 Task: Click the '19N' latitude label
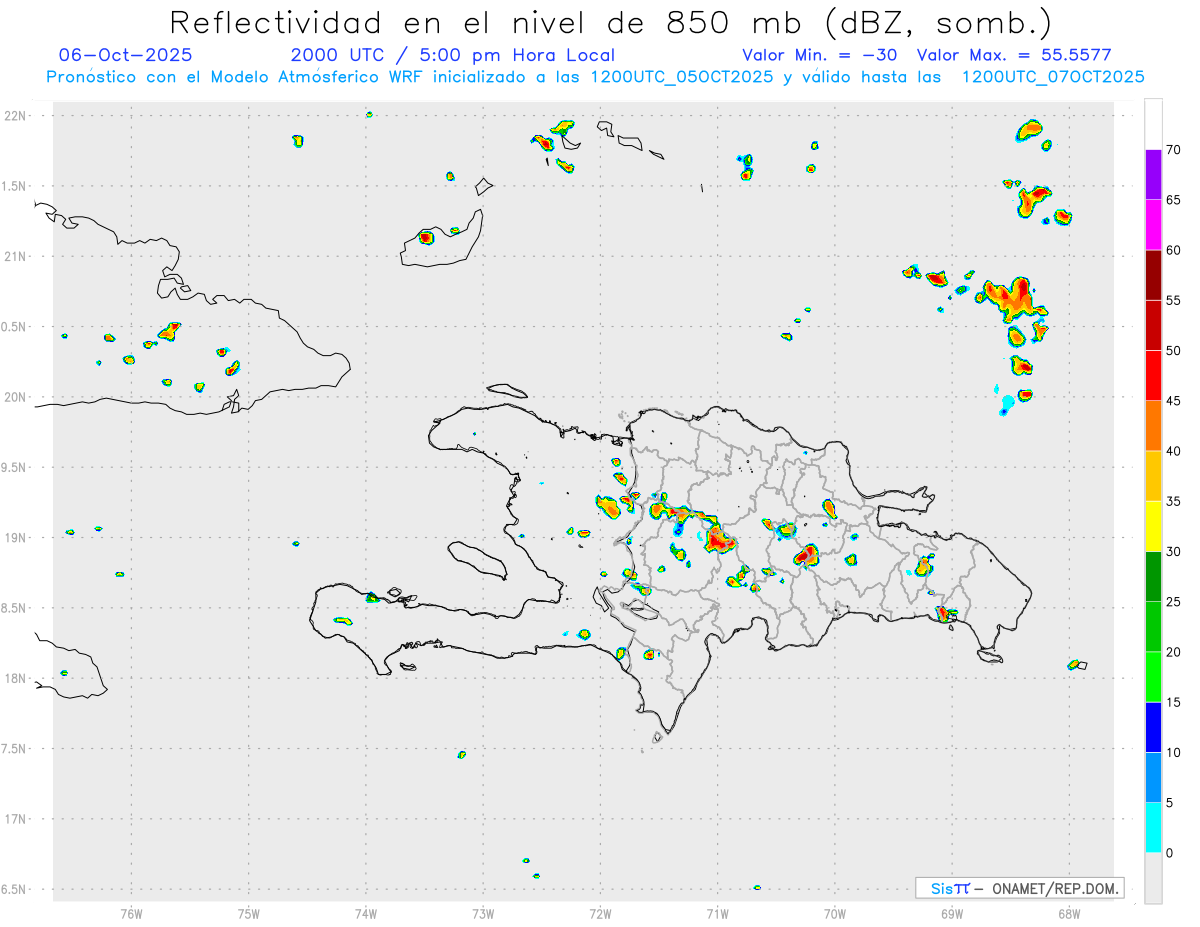tap(15, 538)
